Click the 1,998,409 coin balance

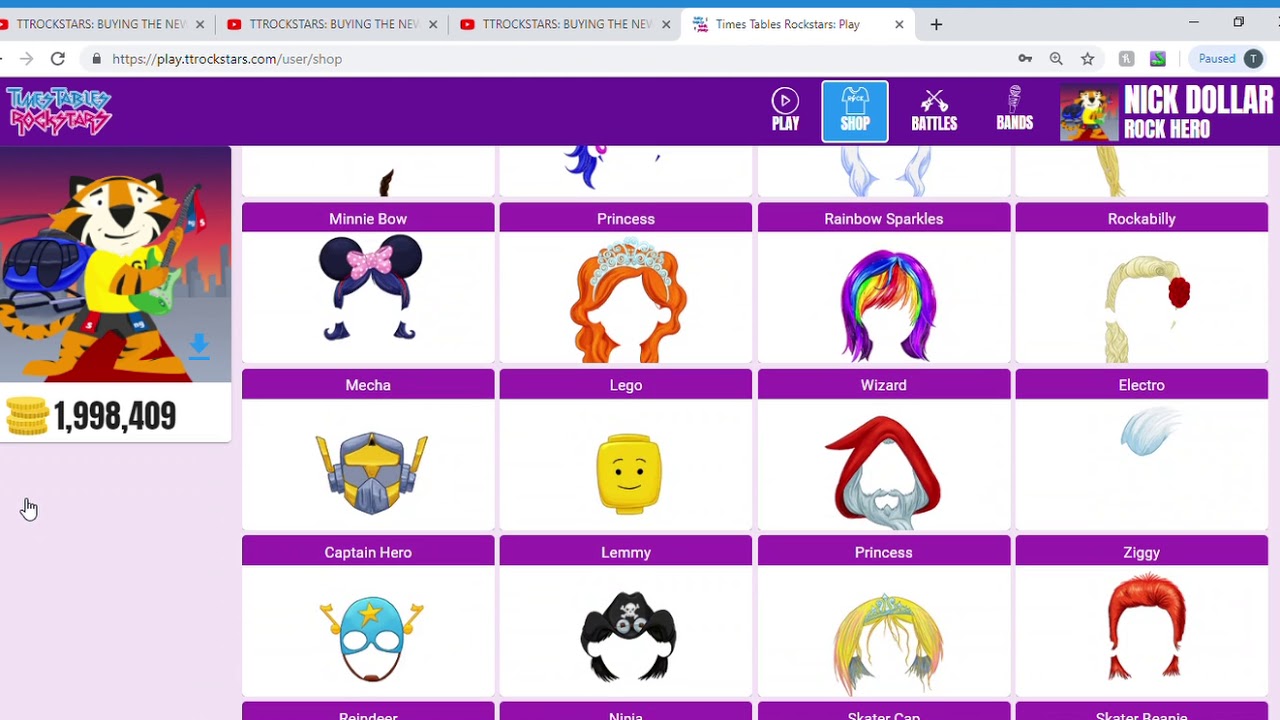pos(115,416)
